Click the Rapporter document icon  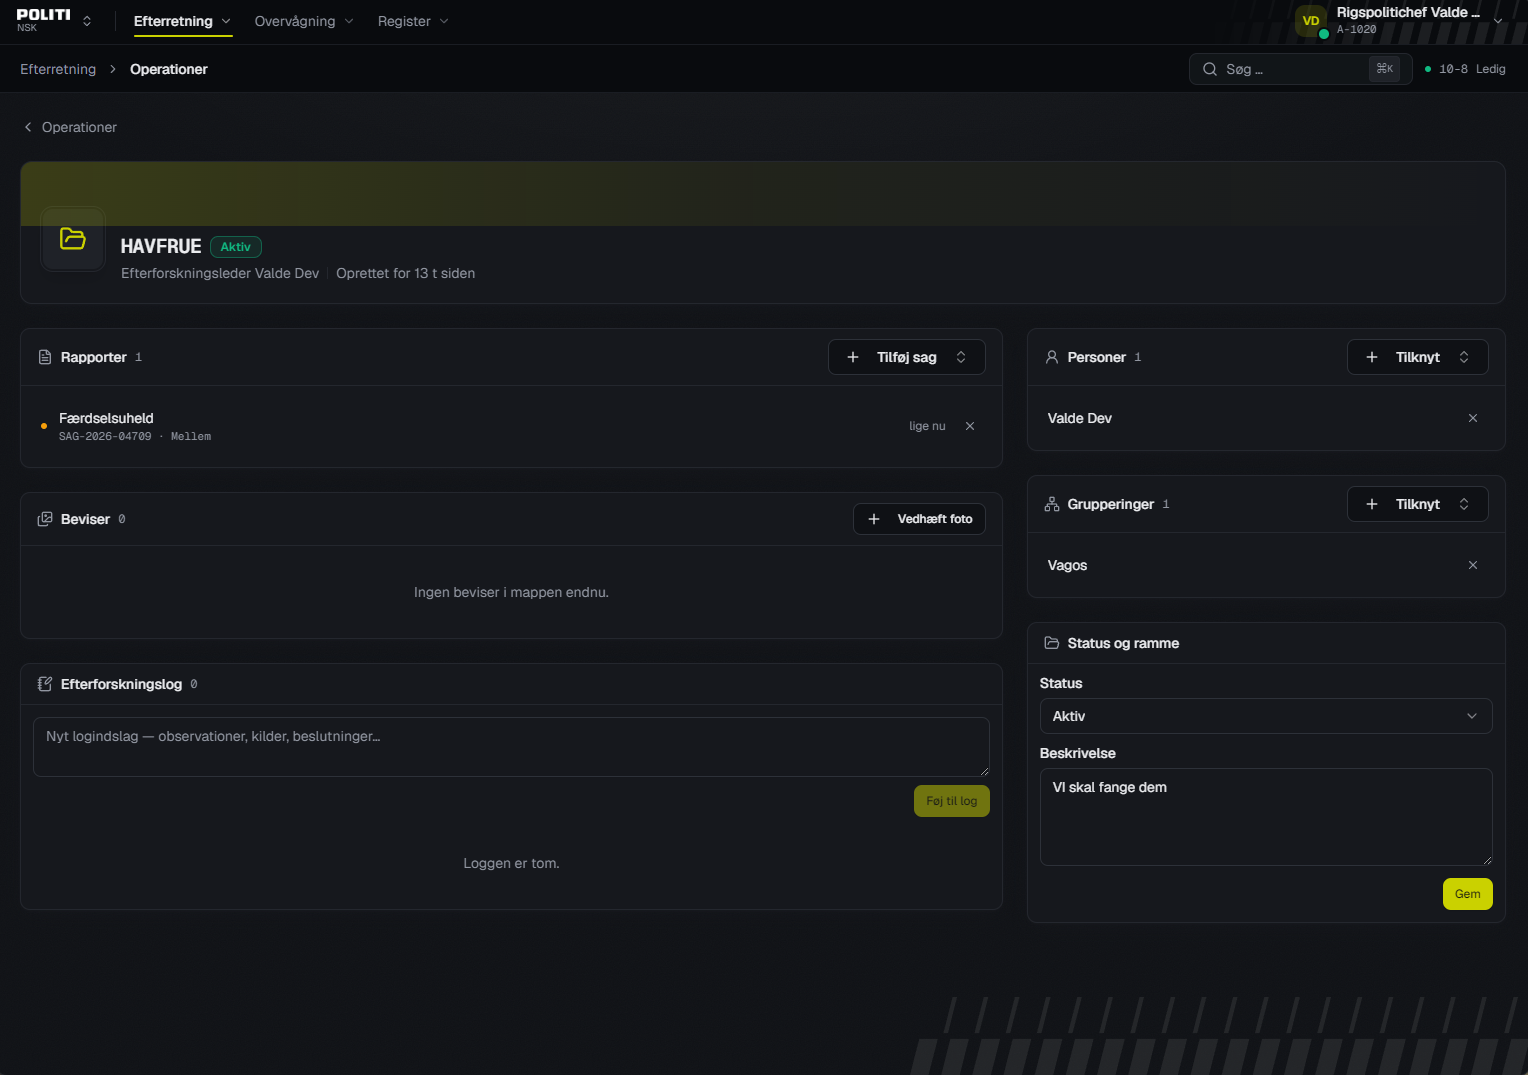(45, 357)
